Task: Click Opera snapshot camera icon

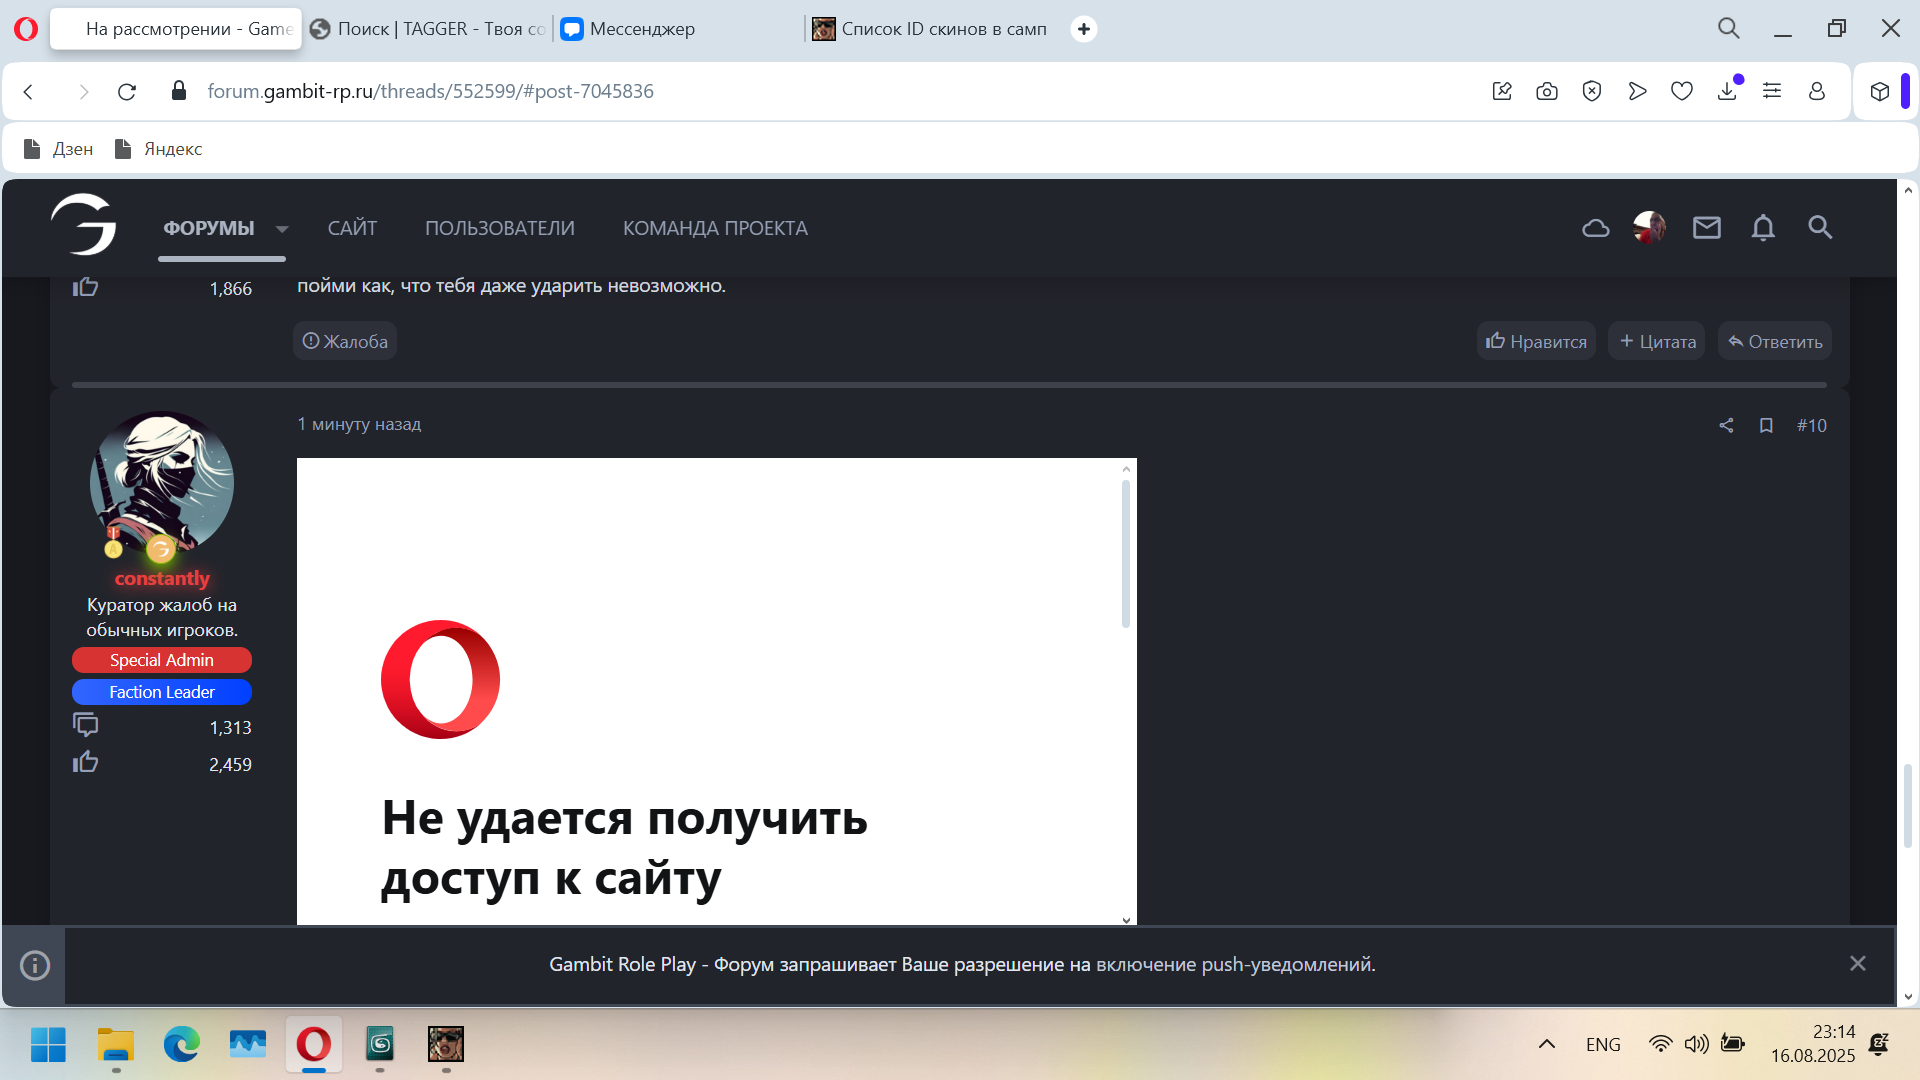Action: coord(1547,92)
